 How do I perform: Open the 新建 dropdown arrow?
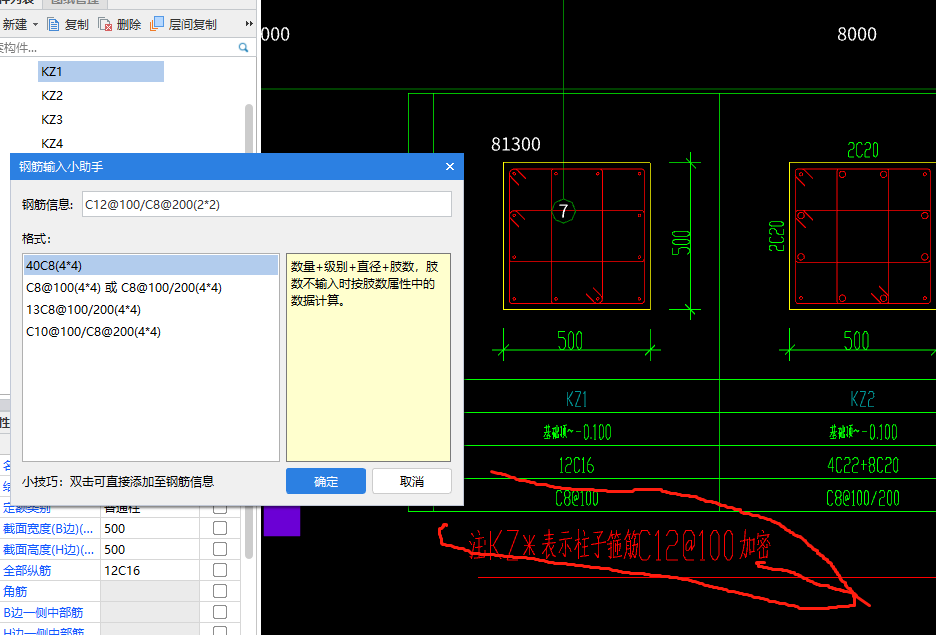[35, 24]
